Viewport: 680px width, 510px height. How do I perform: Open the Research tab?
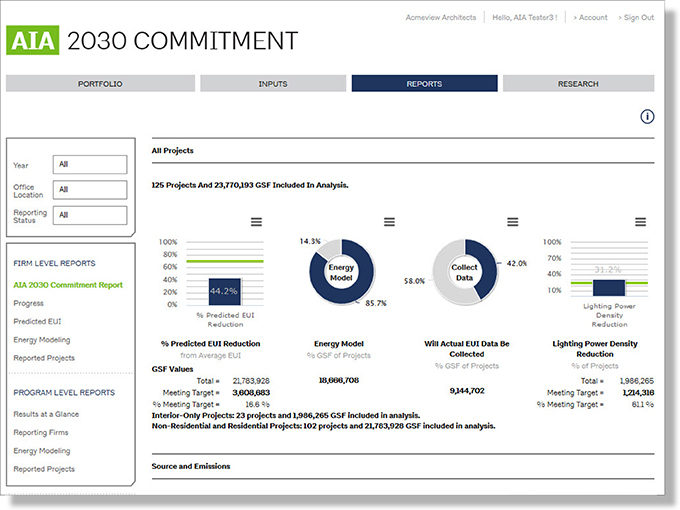pos(578,84)
